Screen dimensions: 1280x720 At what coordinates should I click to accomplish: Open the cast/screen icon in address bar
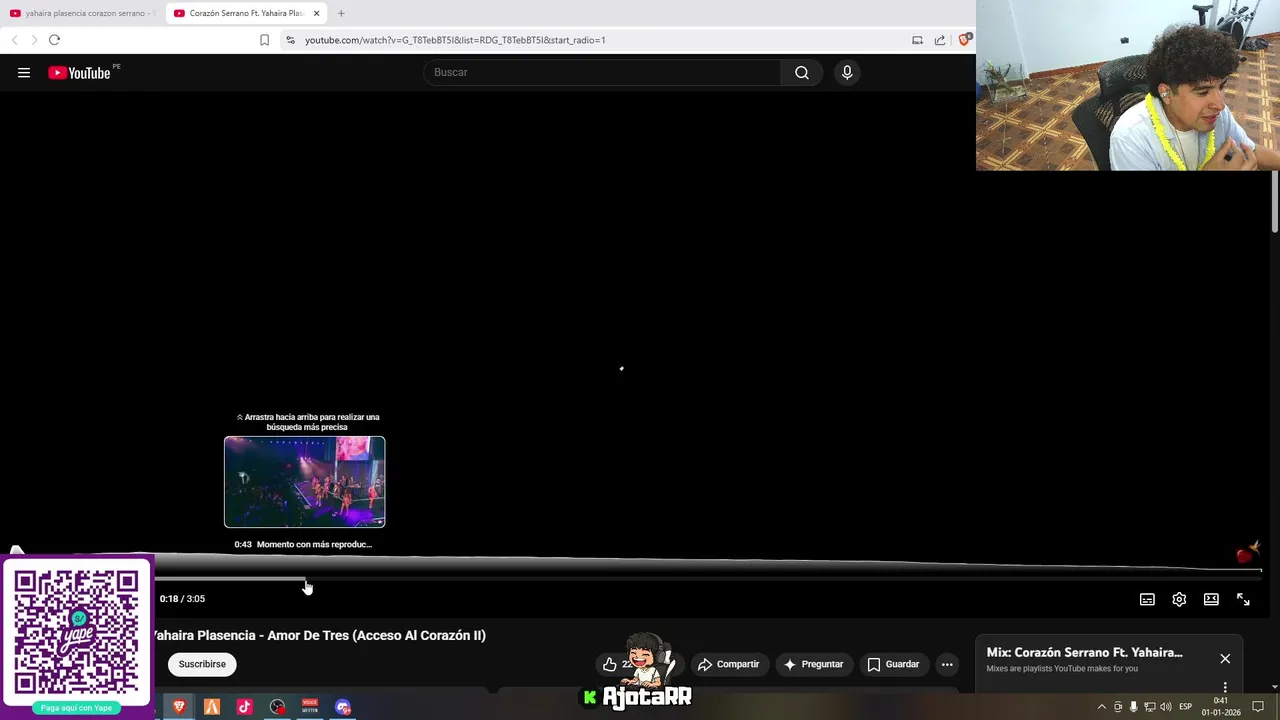917,40
